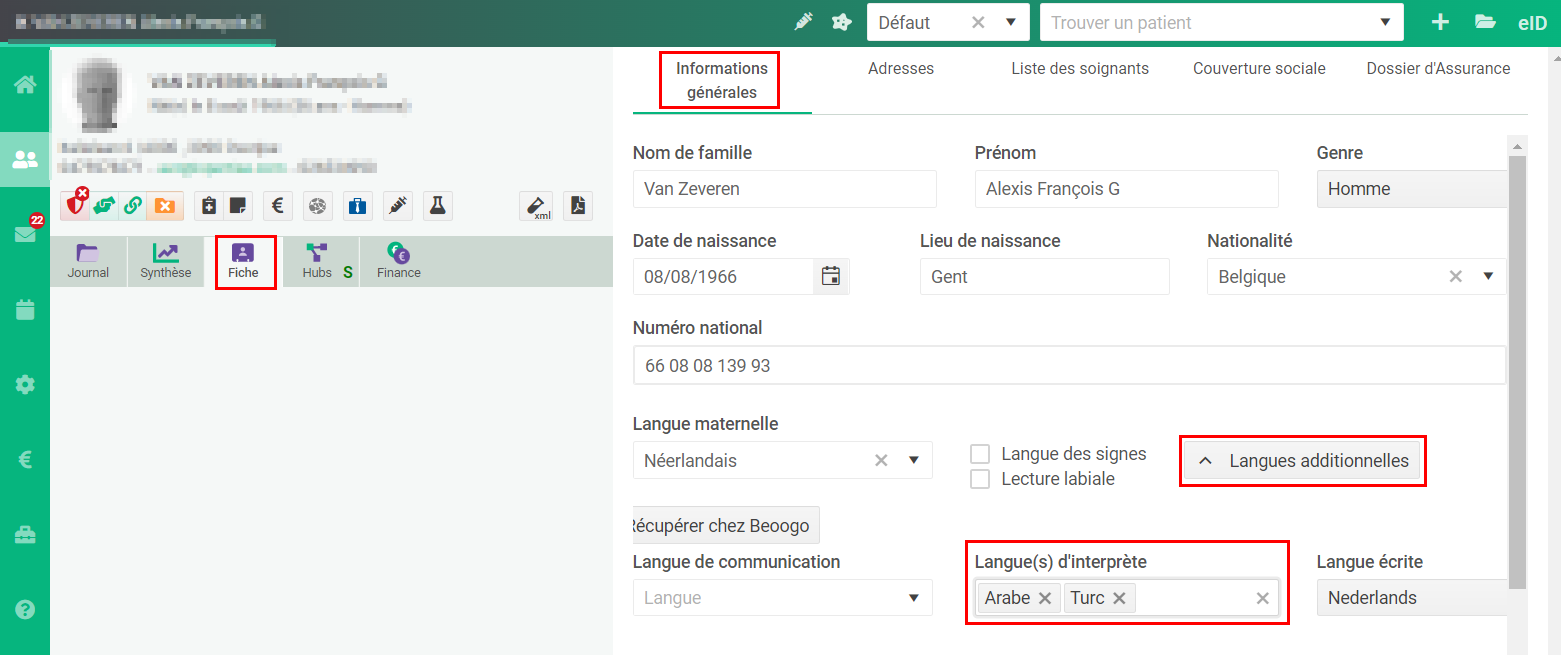Click into the Numéro national field
This screenshot has height=655, width=1561.
tap(1069, 366)
